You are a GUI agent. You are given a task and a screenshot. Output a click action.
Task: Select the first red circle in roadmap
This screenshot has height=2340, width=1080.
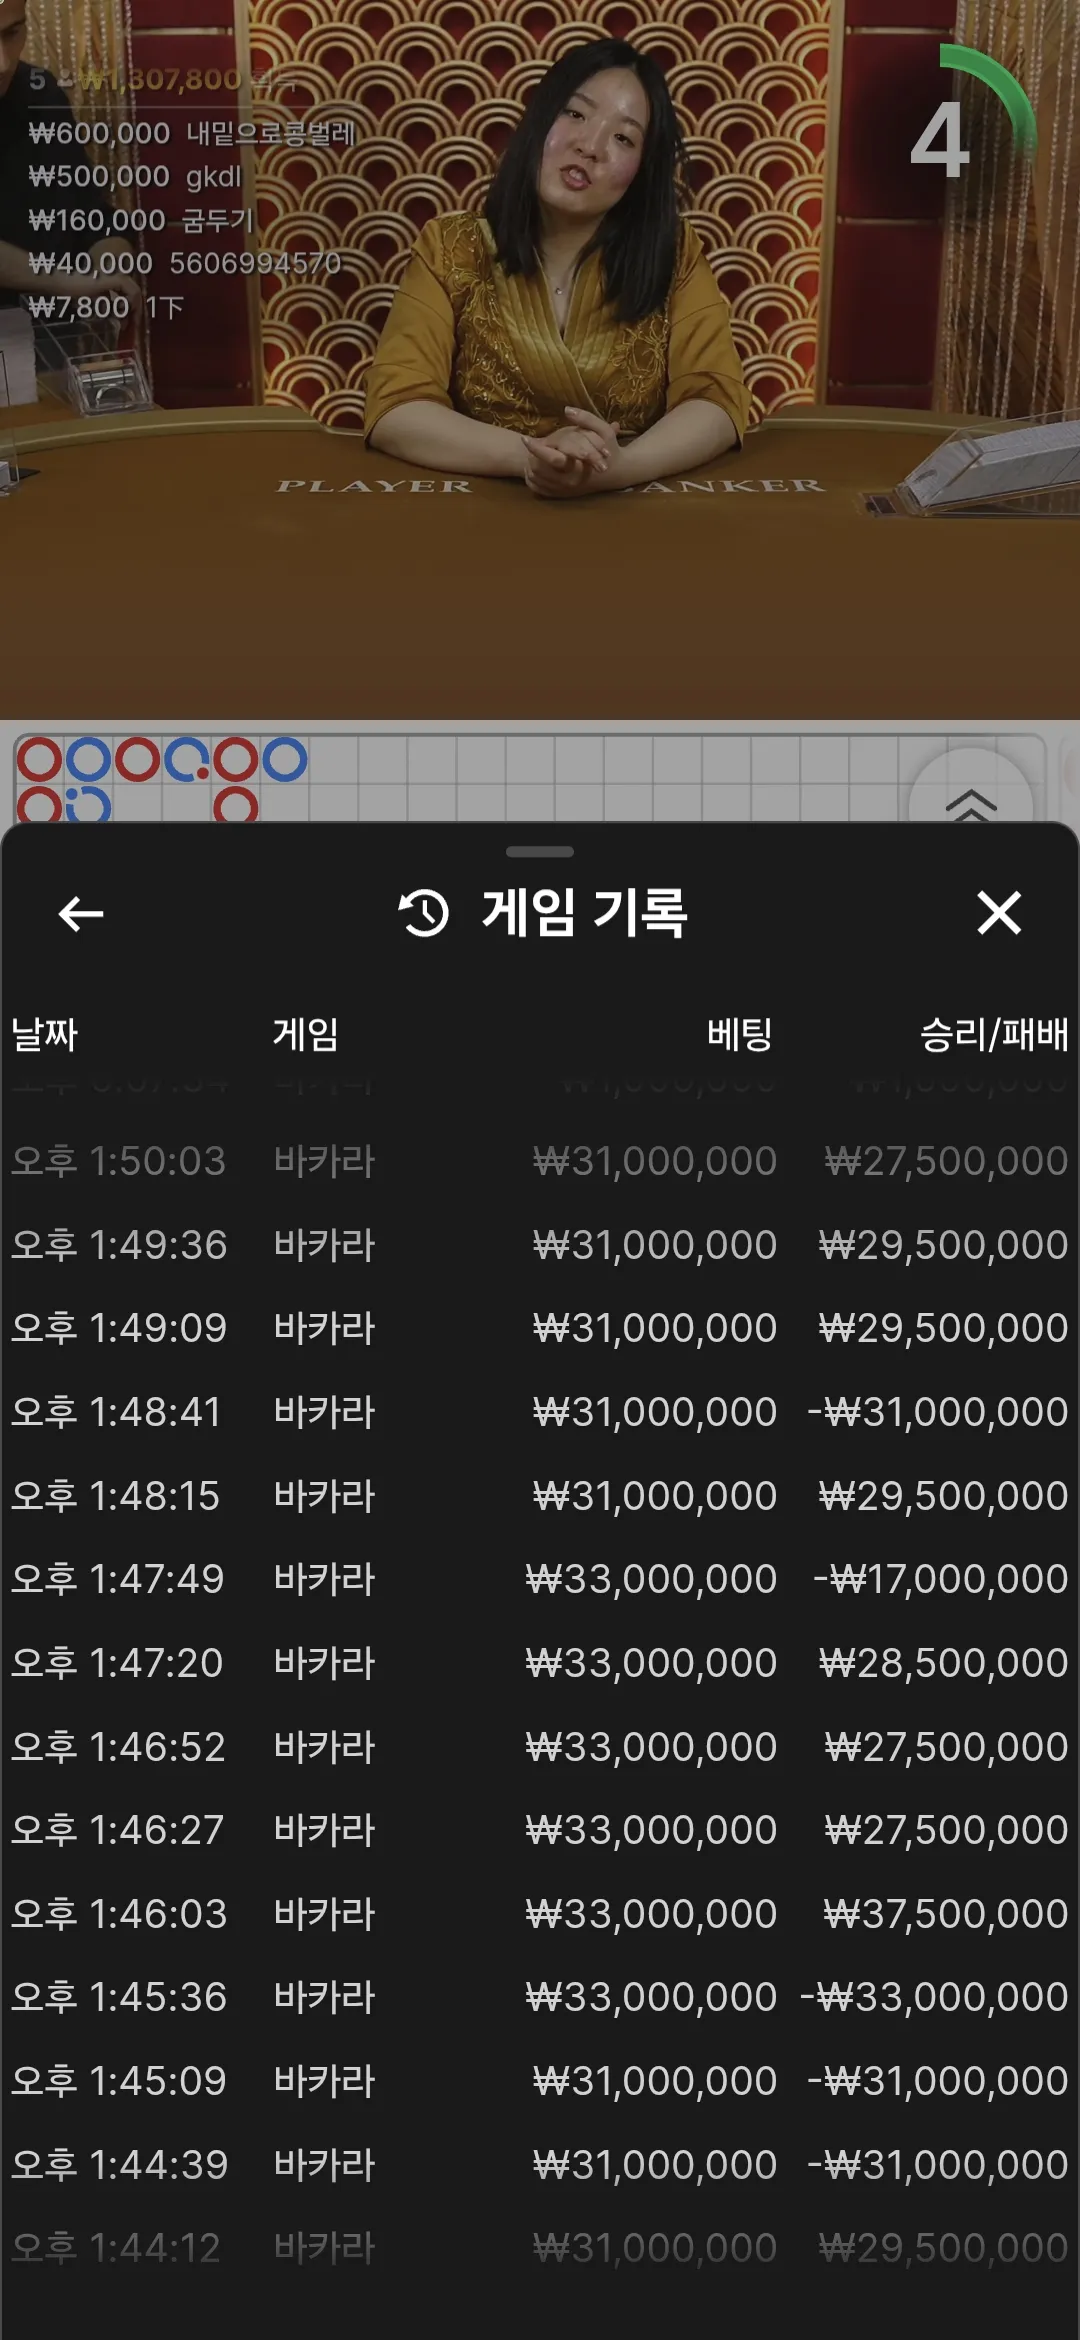39,760
